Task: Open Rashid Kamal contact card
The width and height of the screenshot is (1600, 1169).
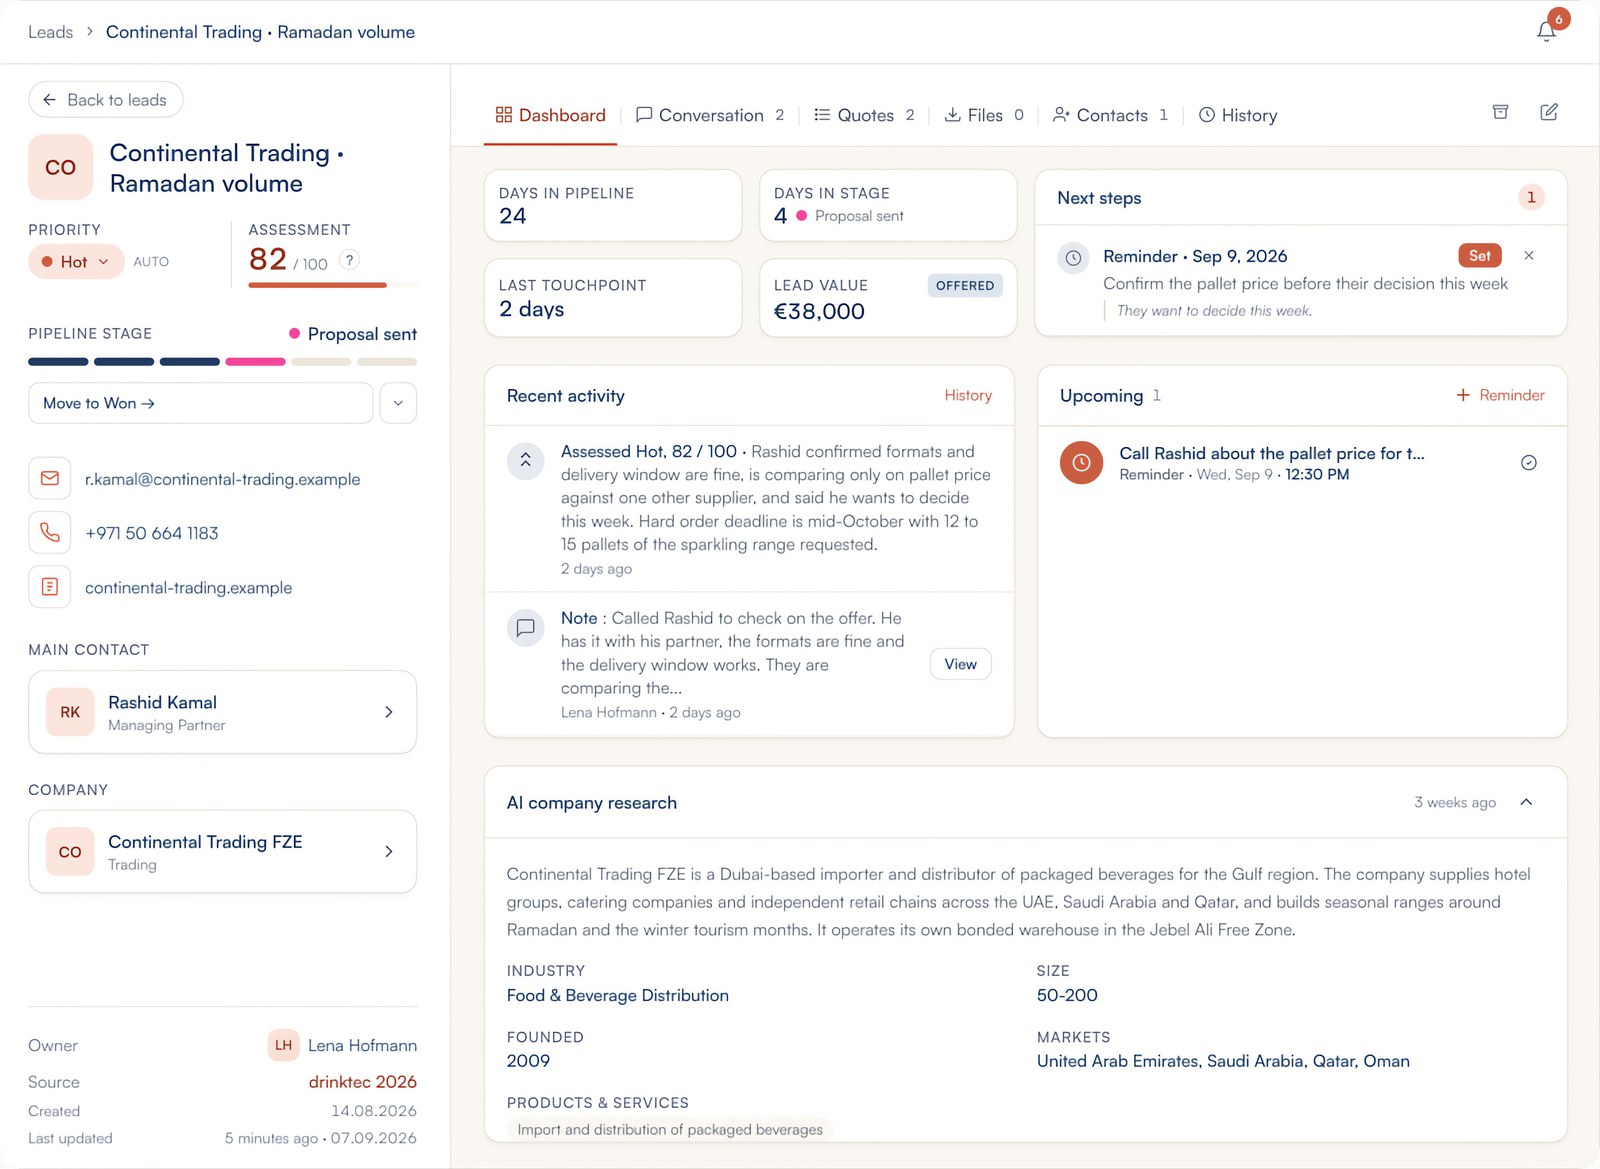Action: pos(222,712)
